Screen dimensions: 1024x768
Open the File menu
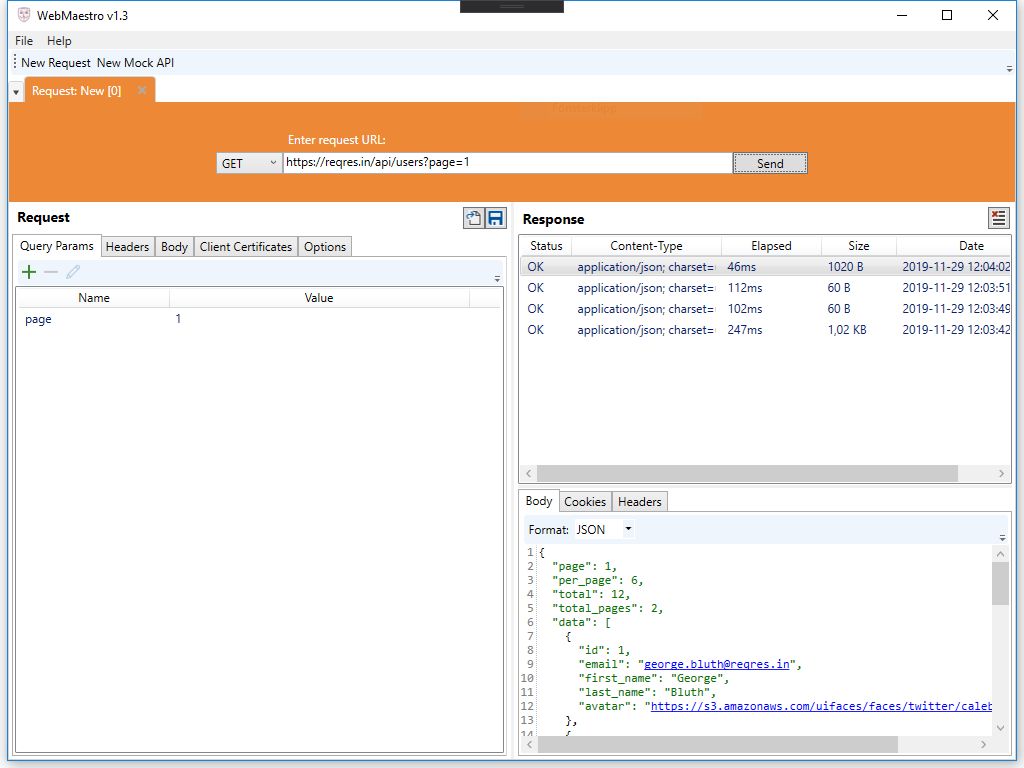[x=23, y=41]
